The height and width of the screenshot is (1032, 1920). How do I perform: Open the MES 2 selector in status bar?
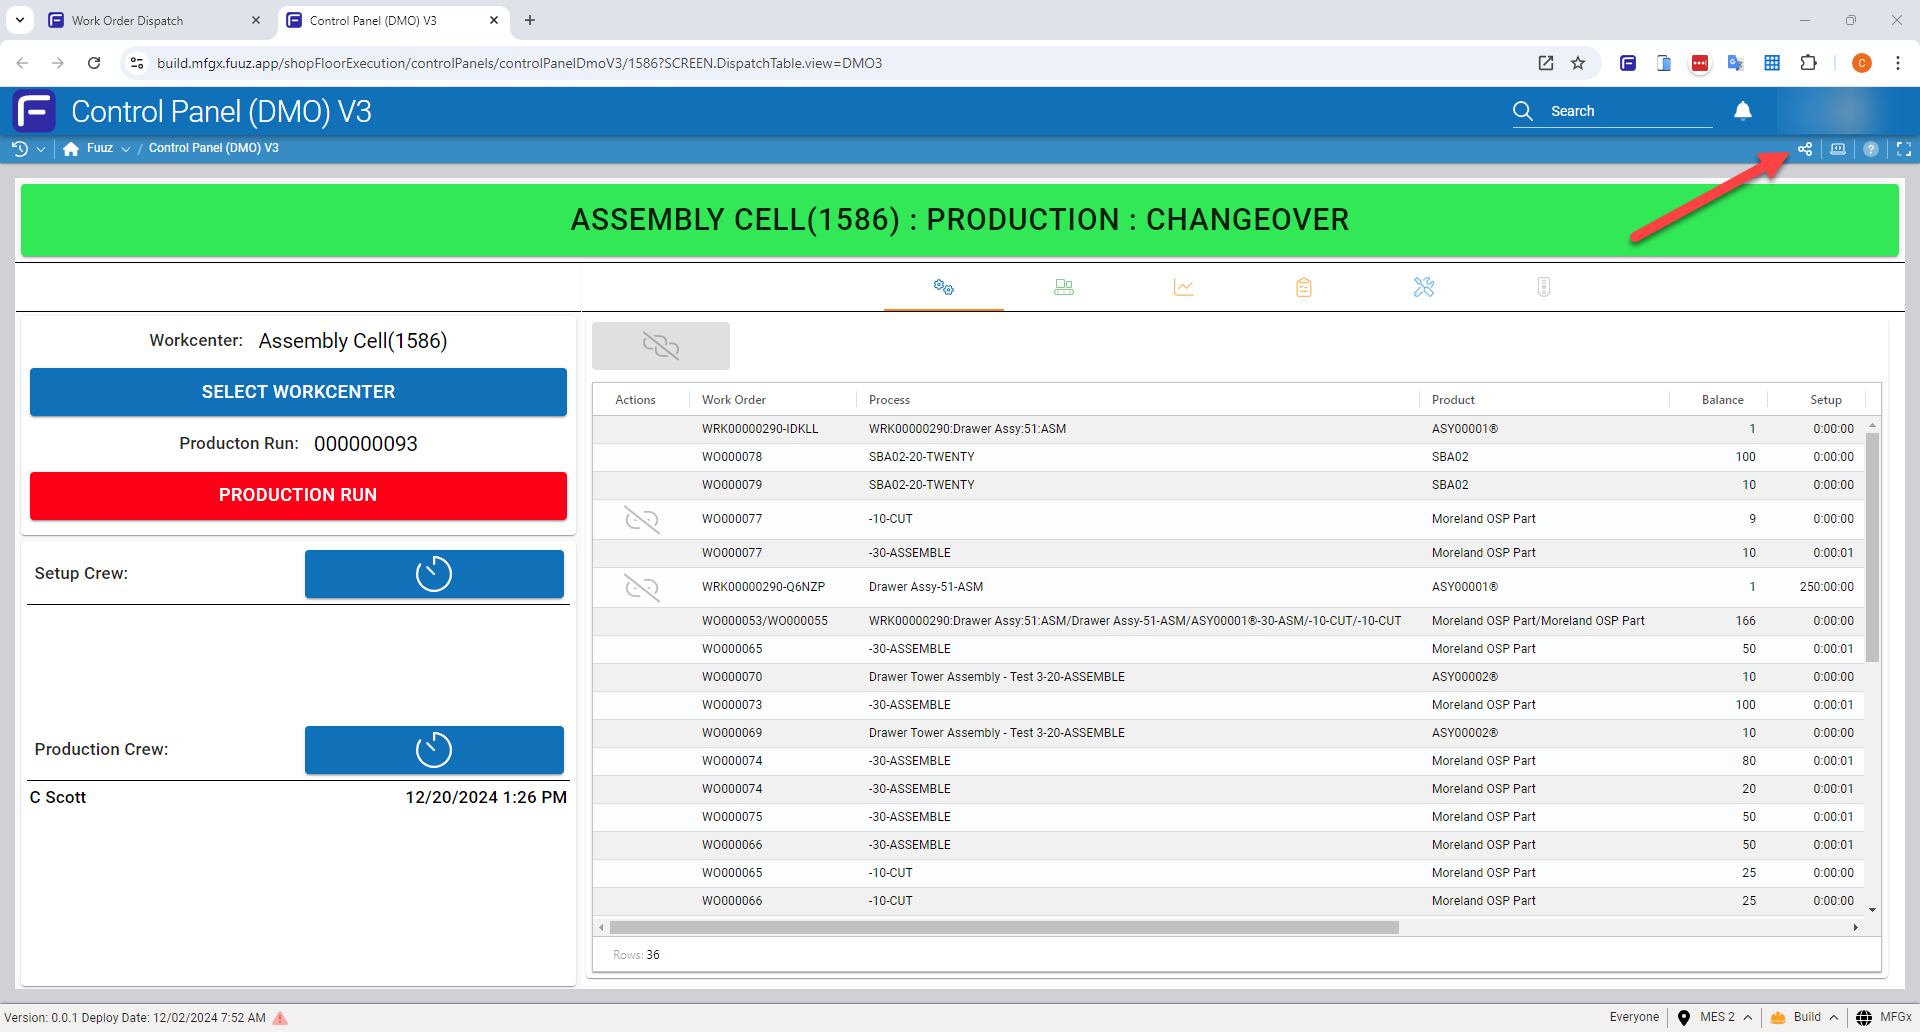pyautogui.click(x=1717, y=1017)
